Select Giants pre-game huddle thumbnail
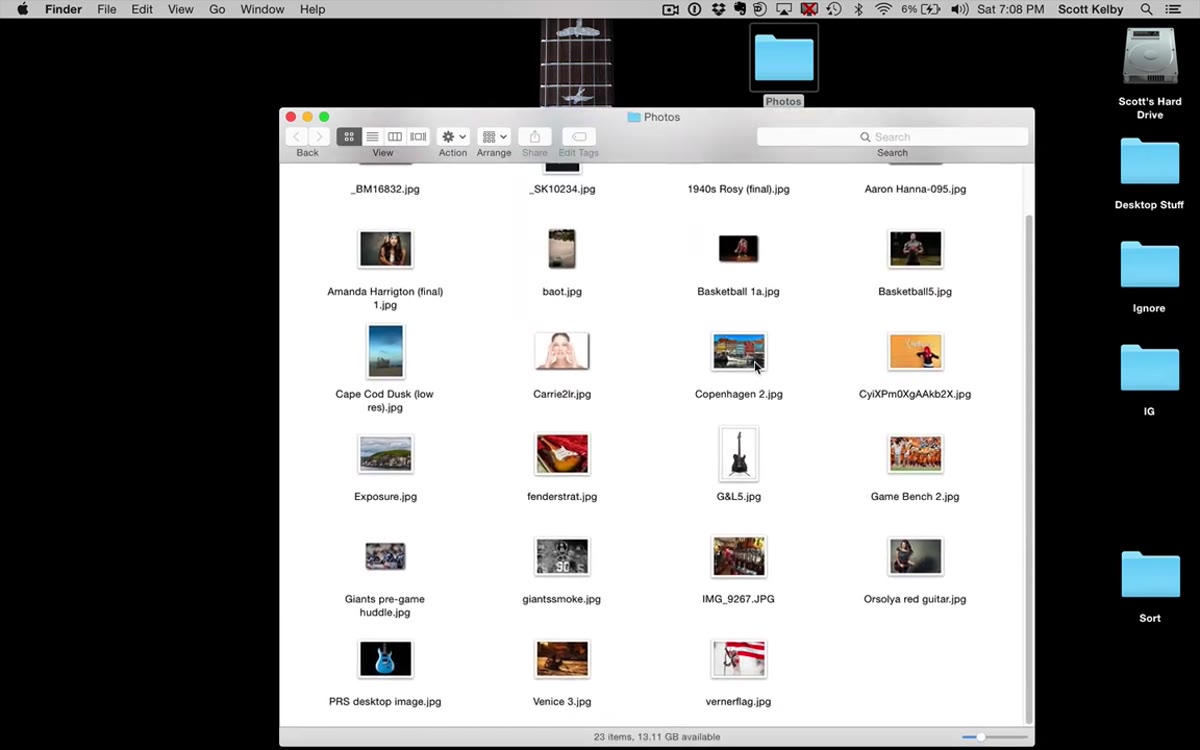 [386, 556]
